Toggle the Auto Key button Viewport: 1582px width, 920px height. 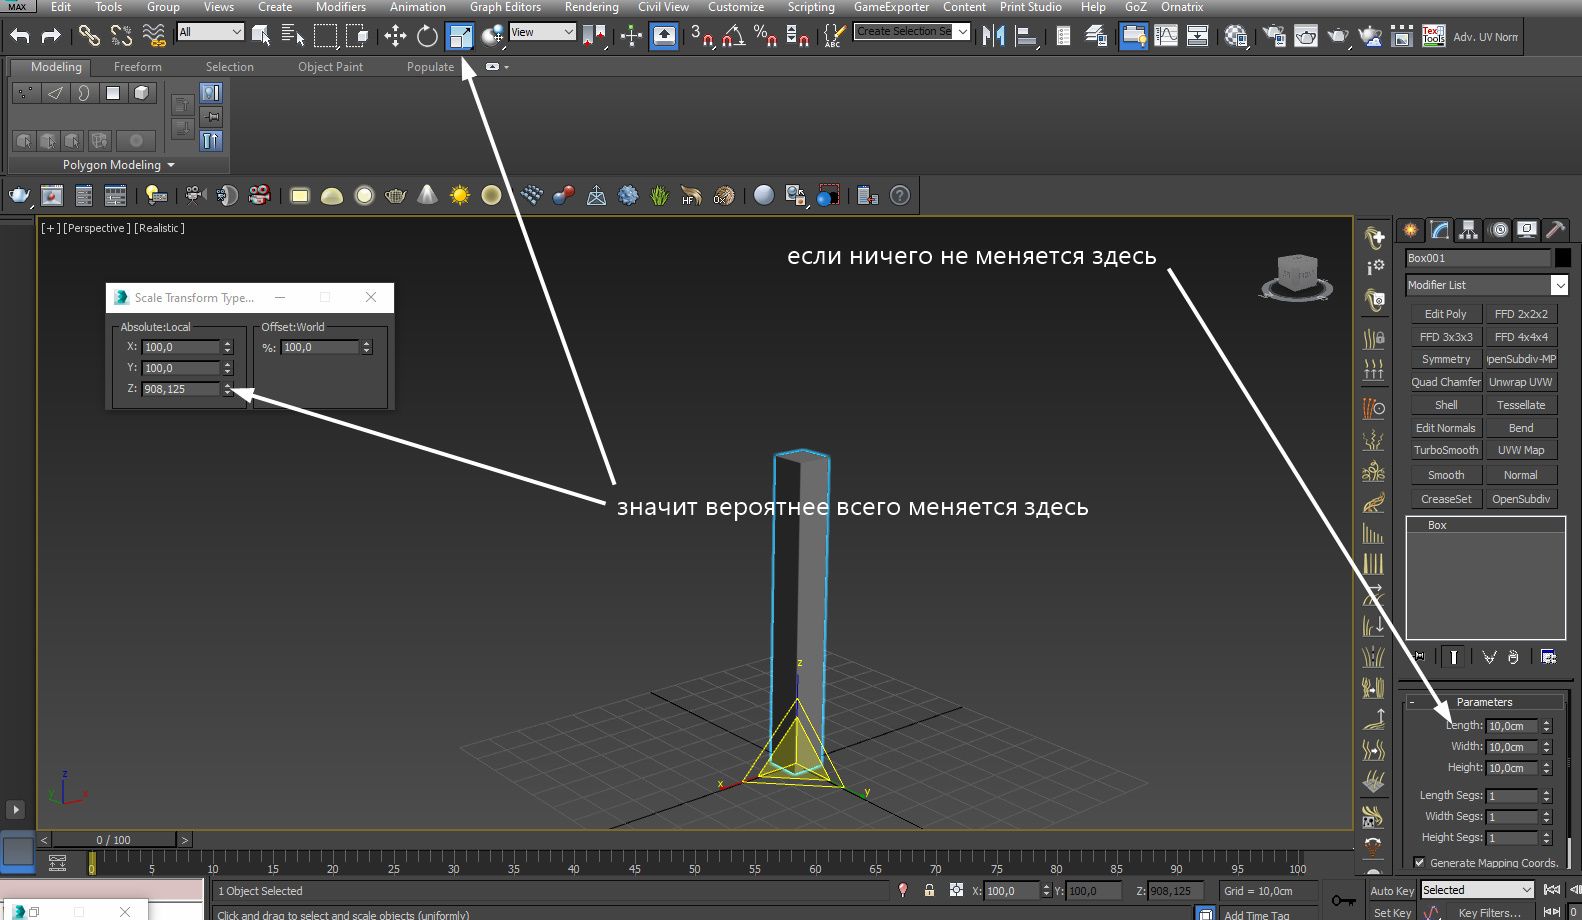pos(1391,890)
